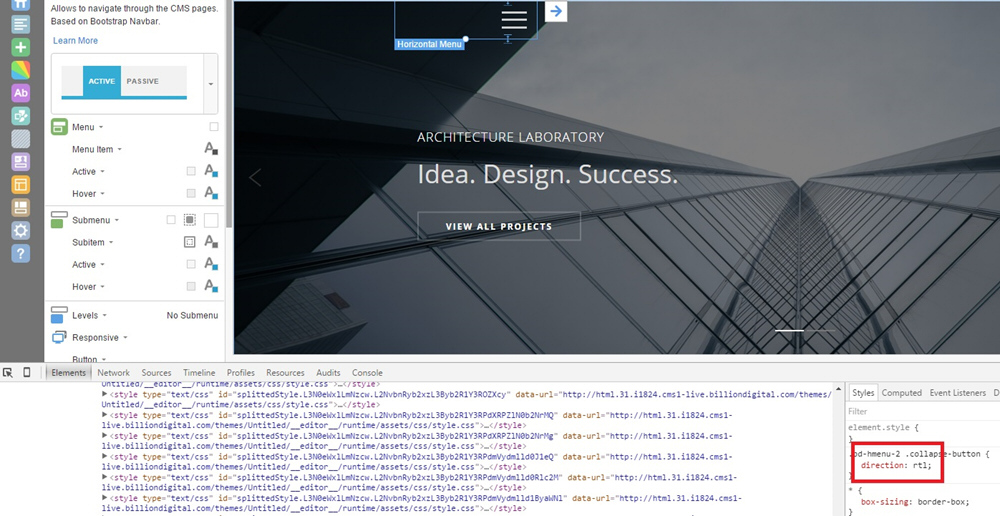
Task: Open the orange layout icon in sidebar
Action: (x=20, y=185)
